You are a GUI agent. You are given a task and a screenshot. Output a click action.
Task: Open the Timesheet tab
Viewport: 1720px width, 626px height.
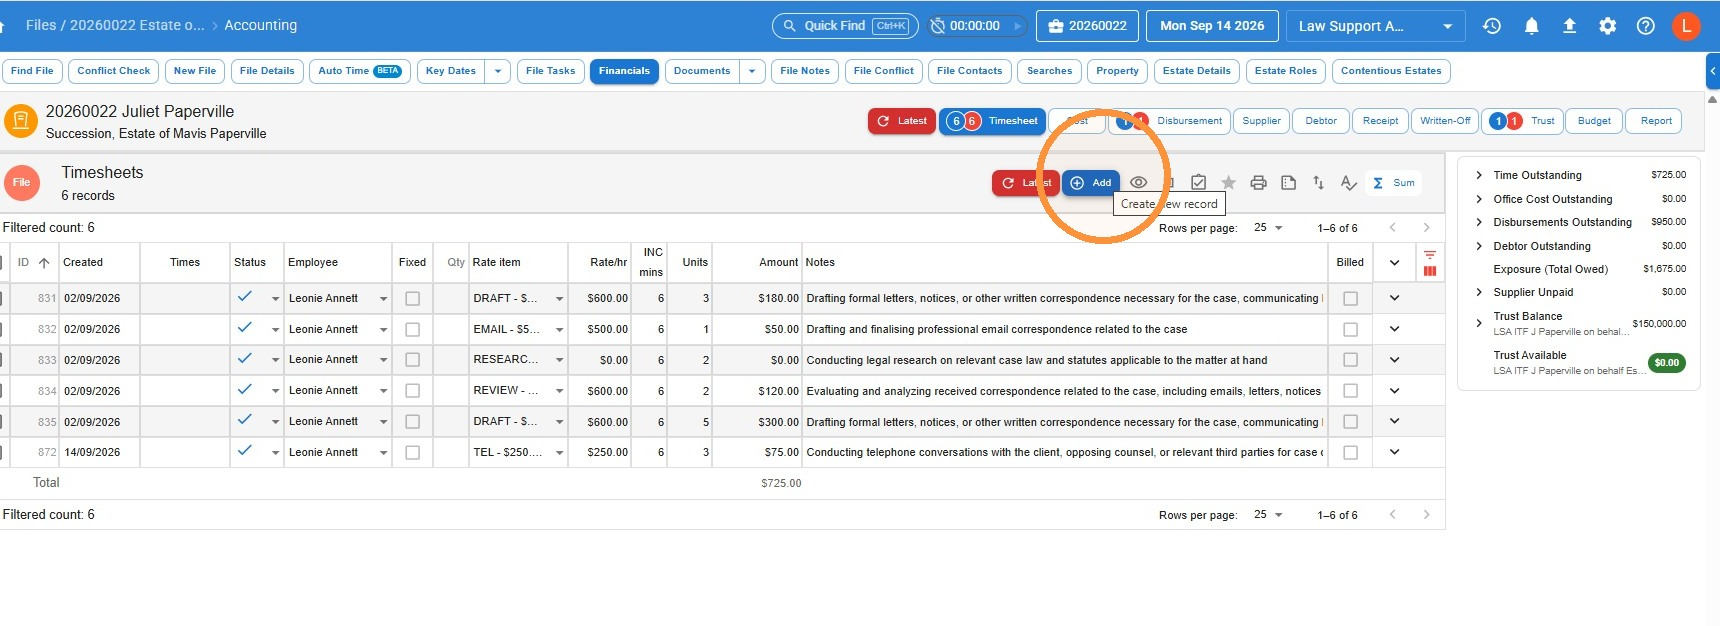pyautogui.click(x=992, y=121)
